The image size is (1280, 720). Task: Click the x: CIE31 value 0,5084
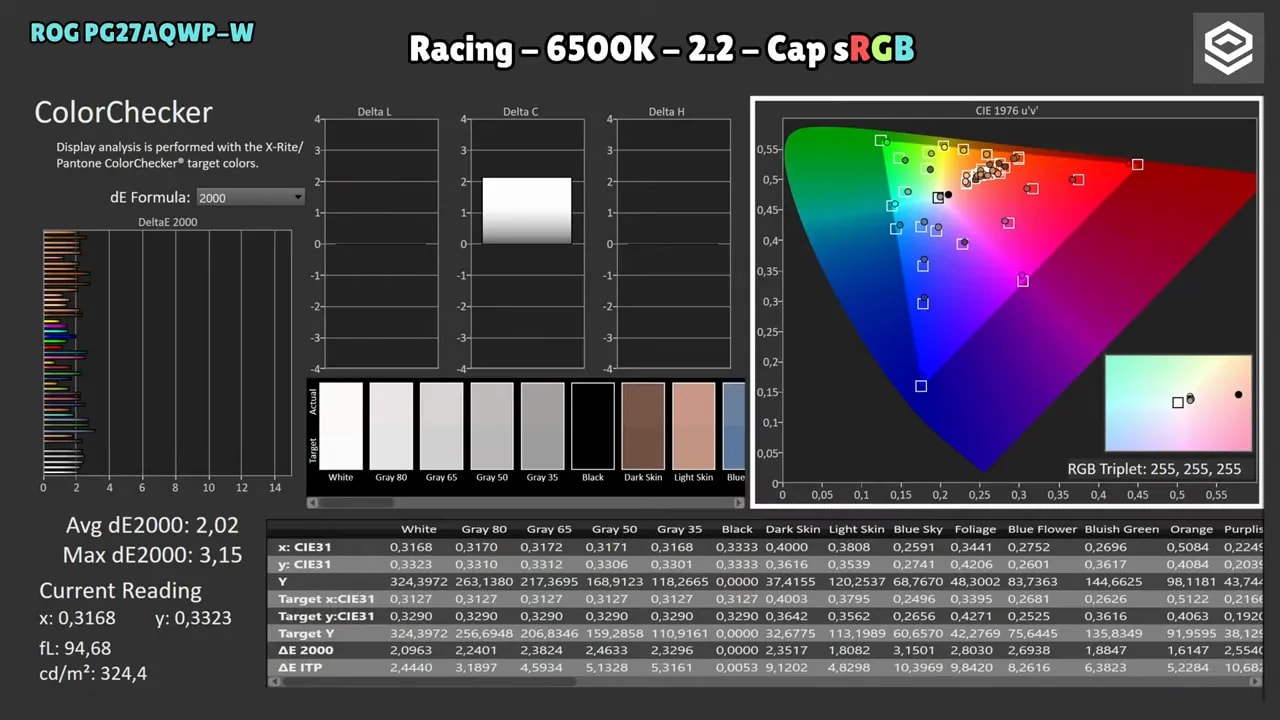[x=1189, y=547]
